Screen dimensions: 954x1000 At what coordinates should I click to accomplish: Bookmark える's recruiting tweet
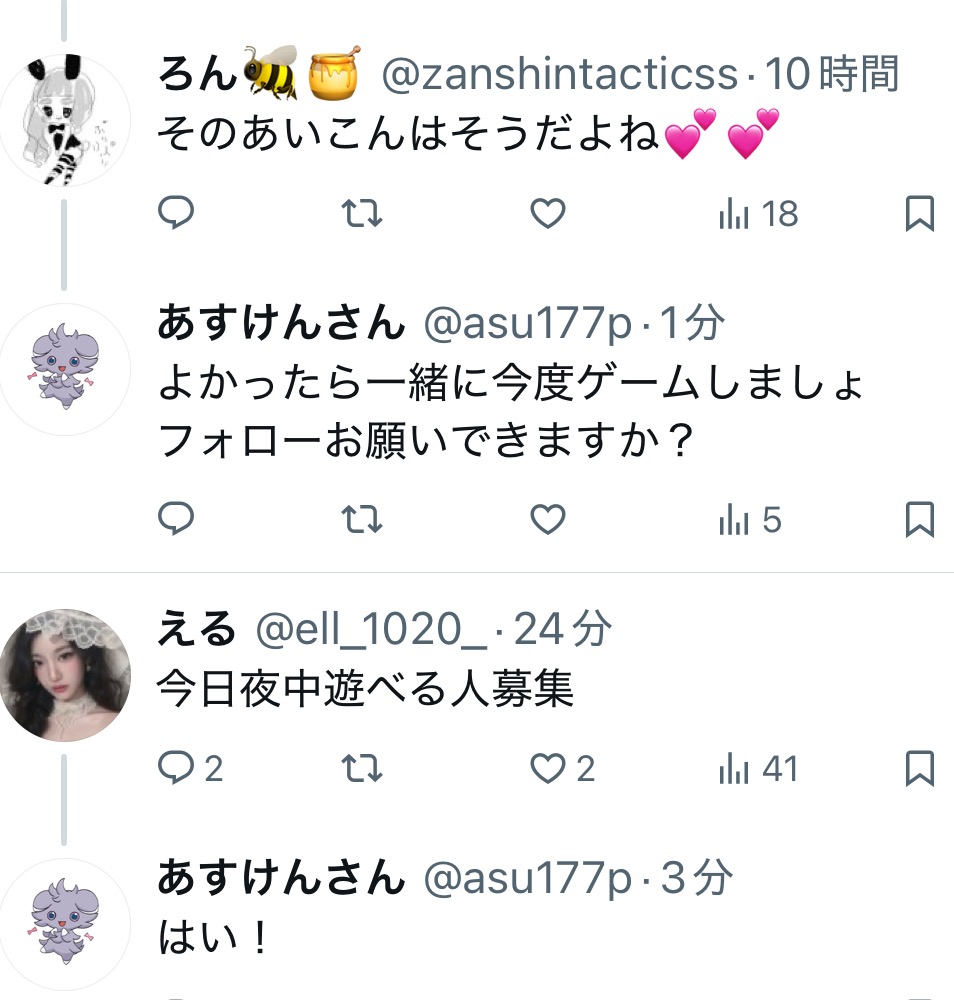click(x=920, y=767)
